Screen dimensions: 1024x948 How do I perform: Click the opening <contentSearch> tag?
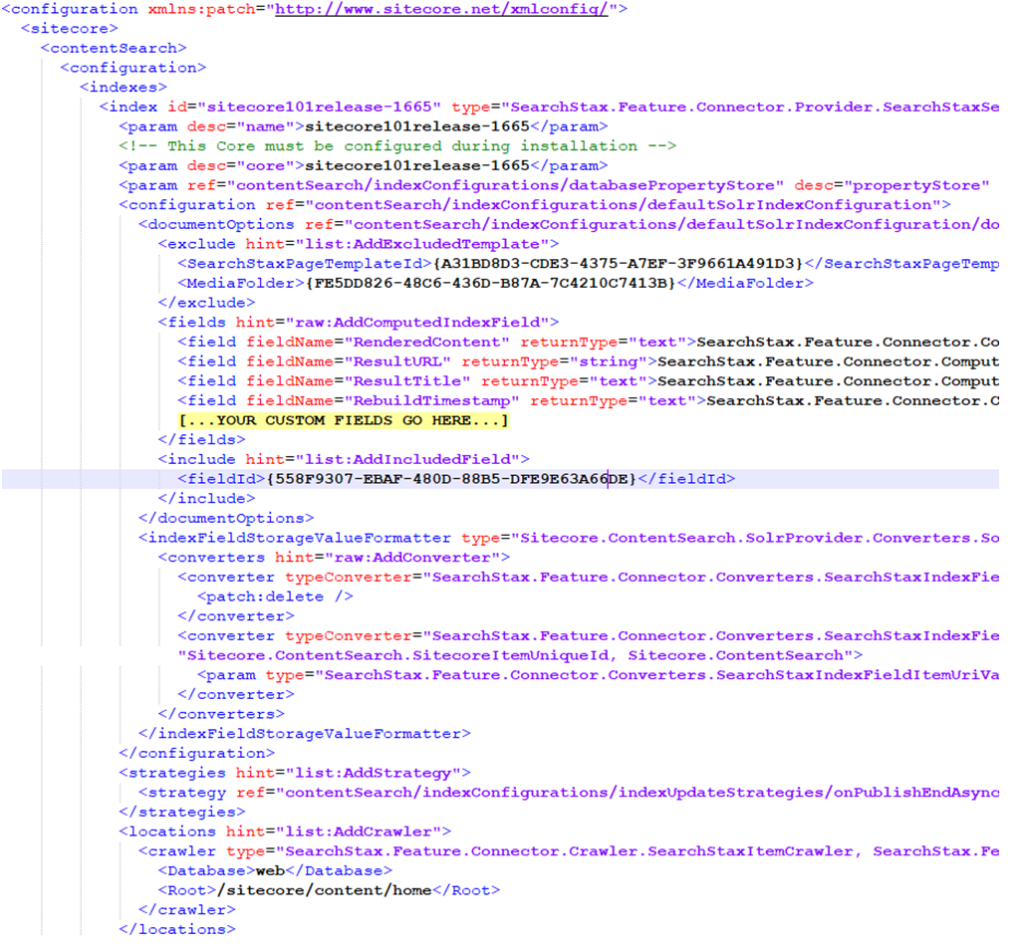pyautogui.click(x=114, y=48)
